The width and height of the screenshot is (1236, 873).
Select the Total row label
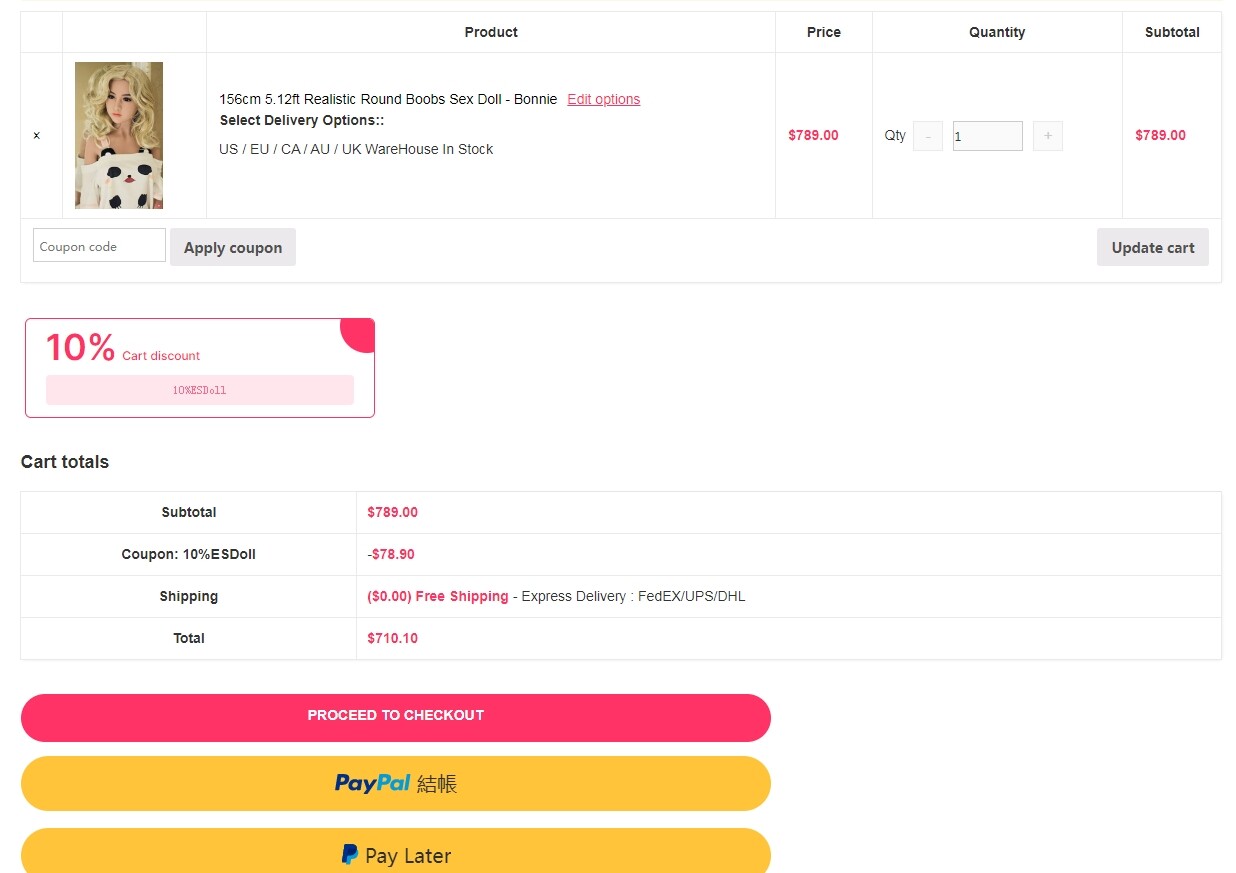[189, 638]
